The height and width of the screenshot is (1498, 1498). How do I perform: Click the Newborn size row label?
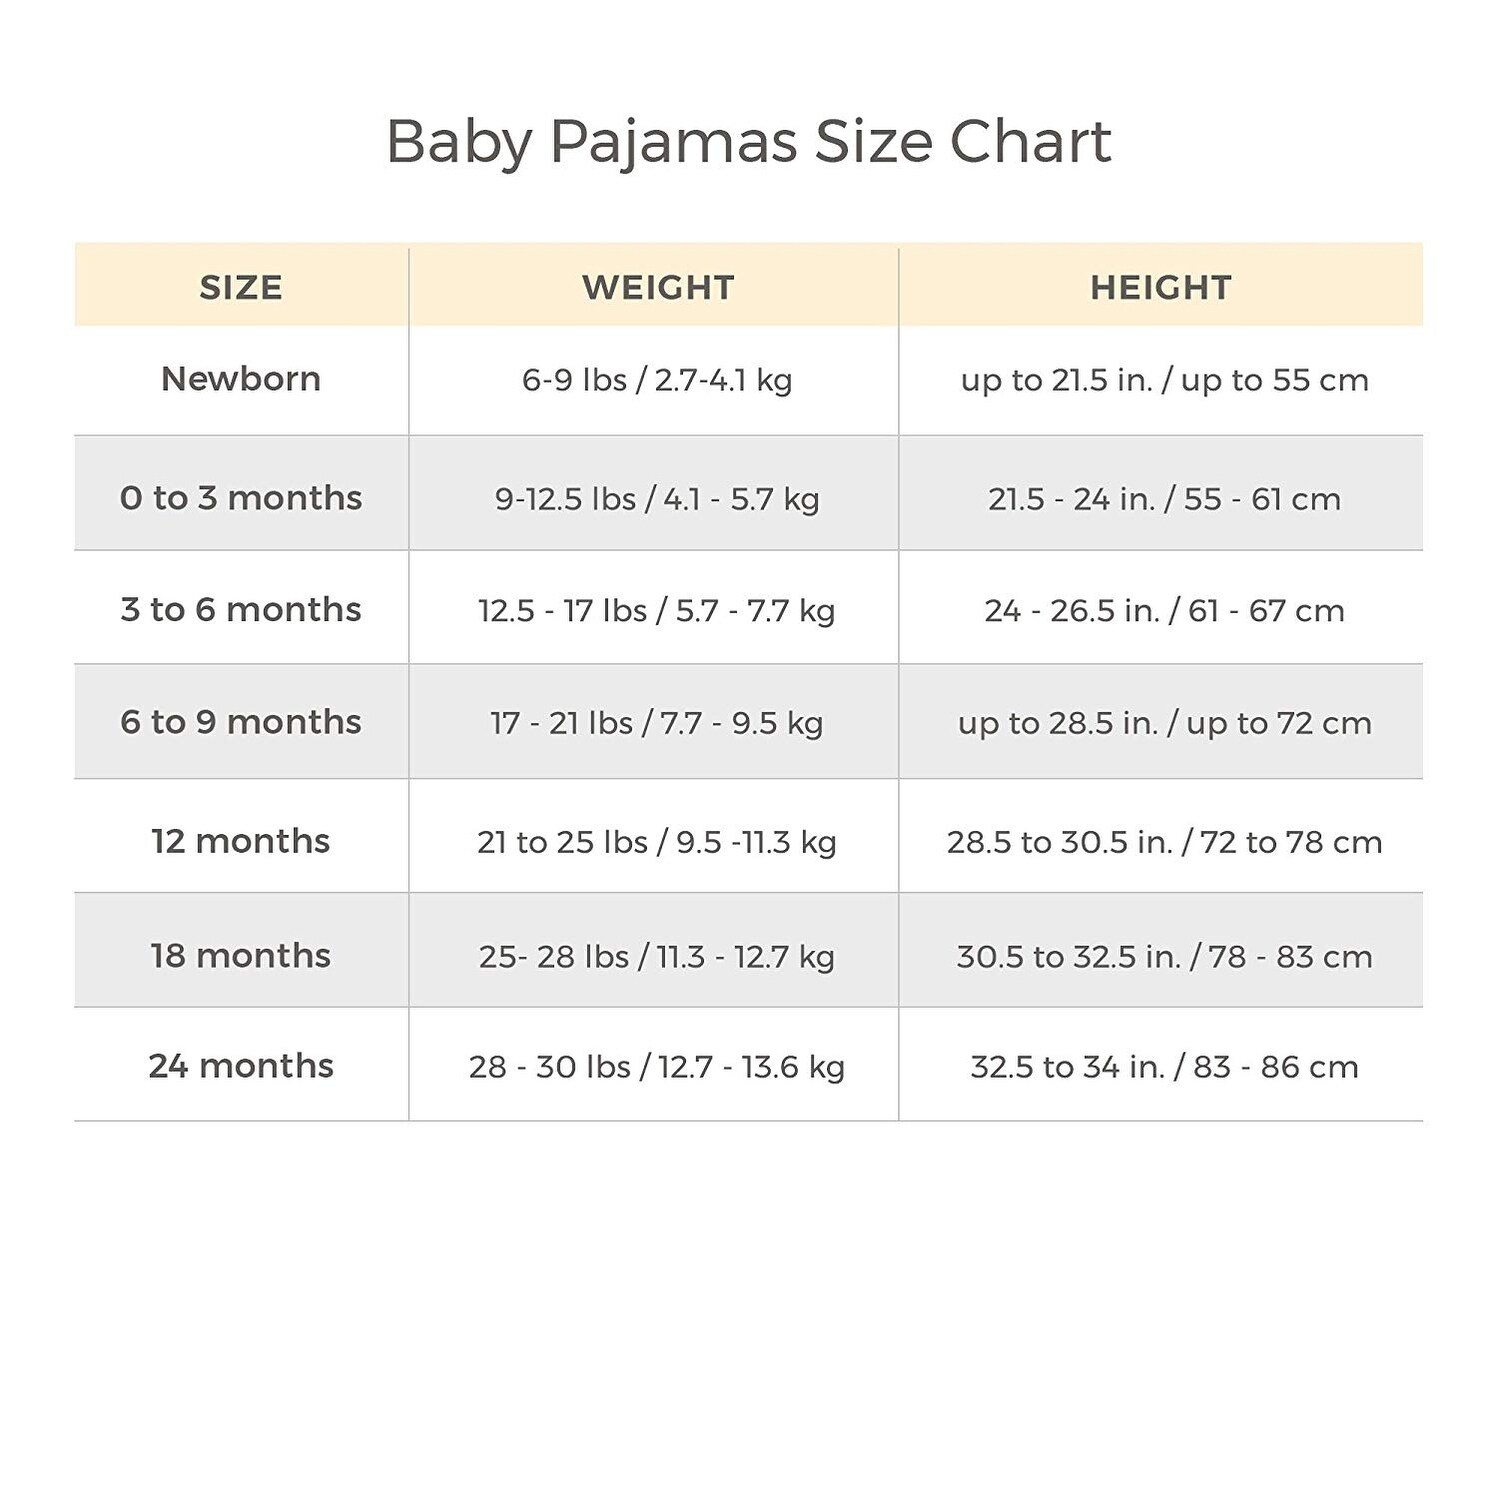tap(241, 379)
